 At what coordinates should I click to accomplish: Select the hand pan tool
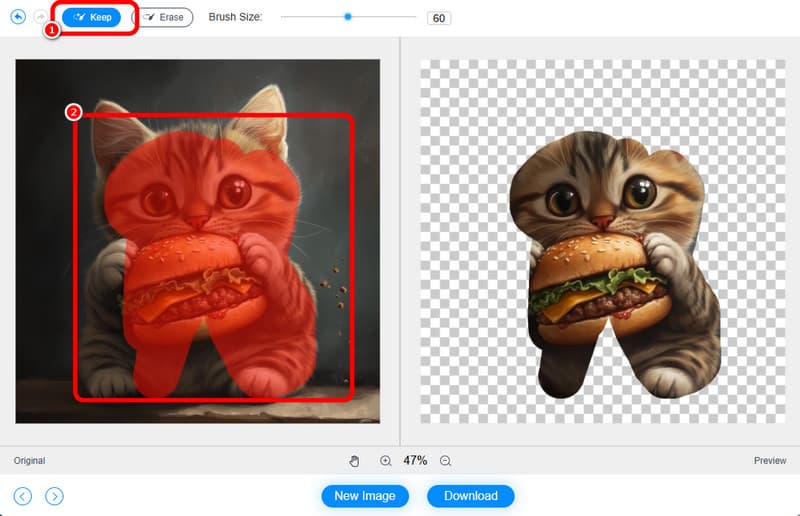coord(354,461)
